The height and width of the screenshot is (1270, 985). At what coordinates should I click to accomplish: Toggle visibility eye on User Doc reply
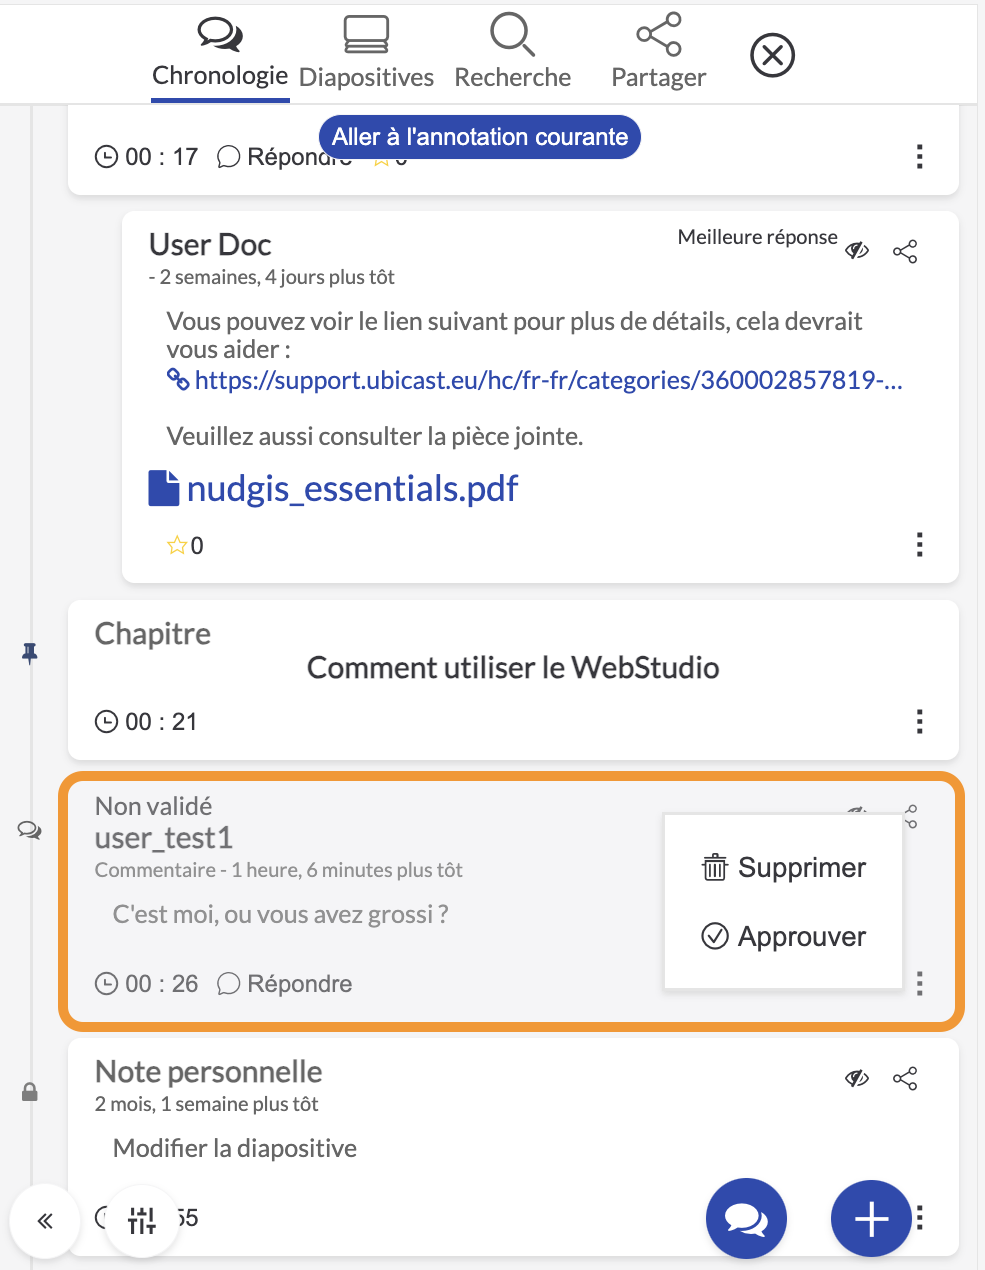tap(857, 250)
